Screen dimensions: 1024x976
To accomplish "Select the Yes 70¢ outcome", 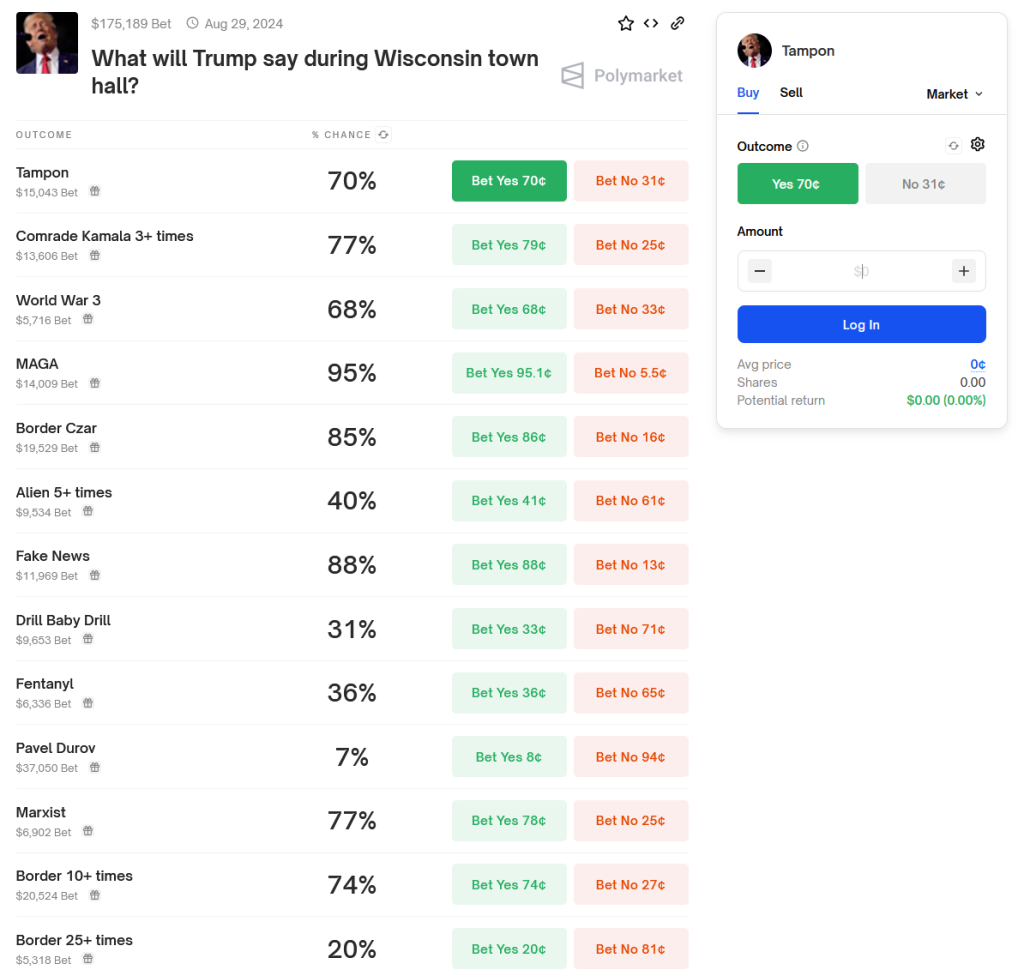I will click(797, 184).
